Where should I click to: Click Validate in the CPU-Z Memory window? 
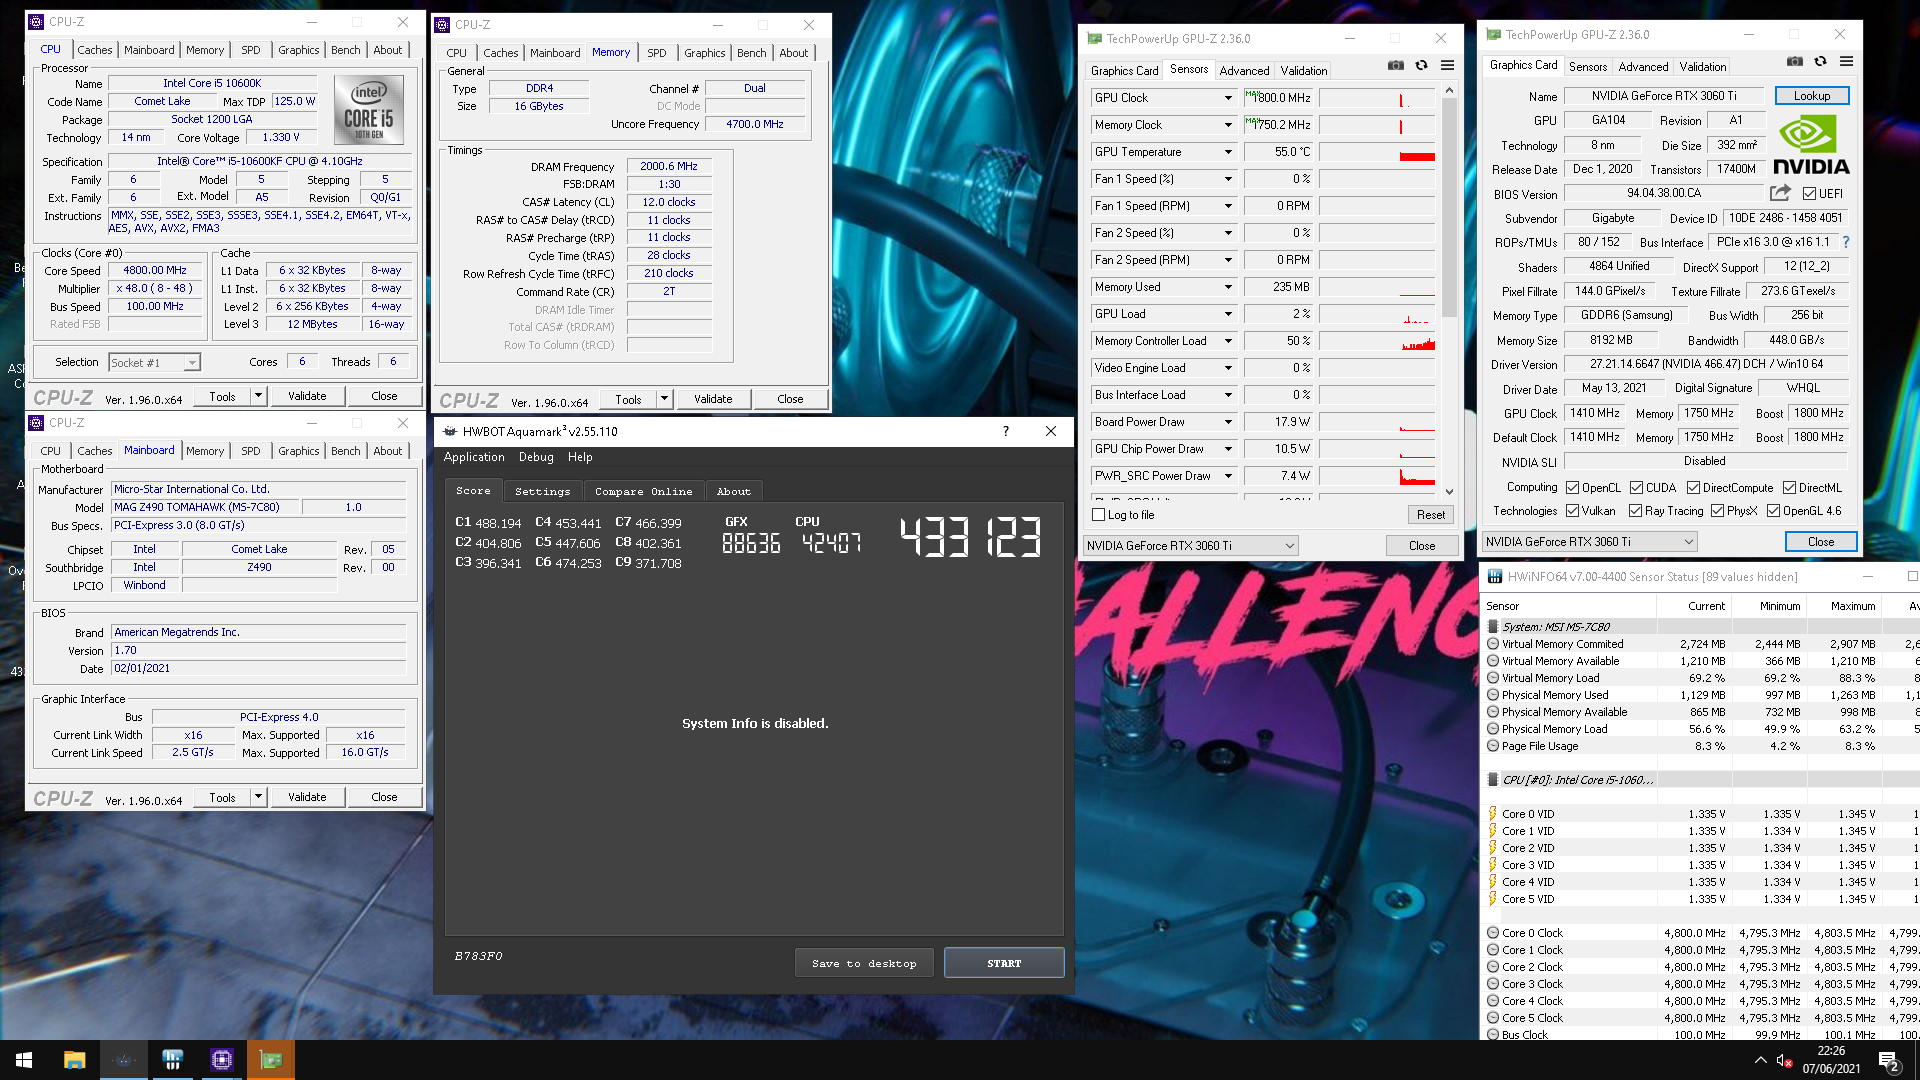(x=713, y=399)
